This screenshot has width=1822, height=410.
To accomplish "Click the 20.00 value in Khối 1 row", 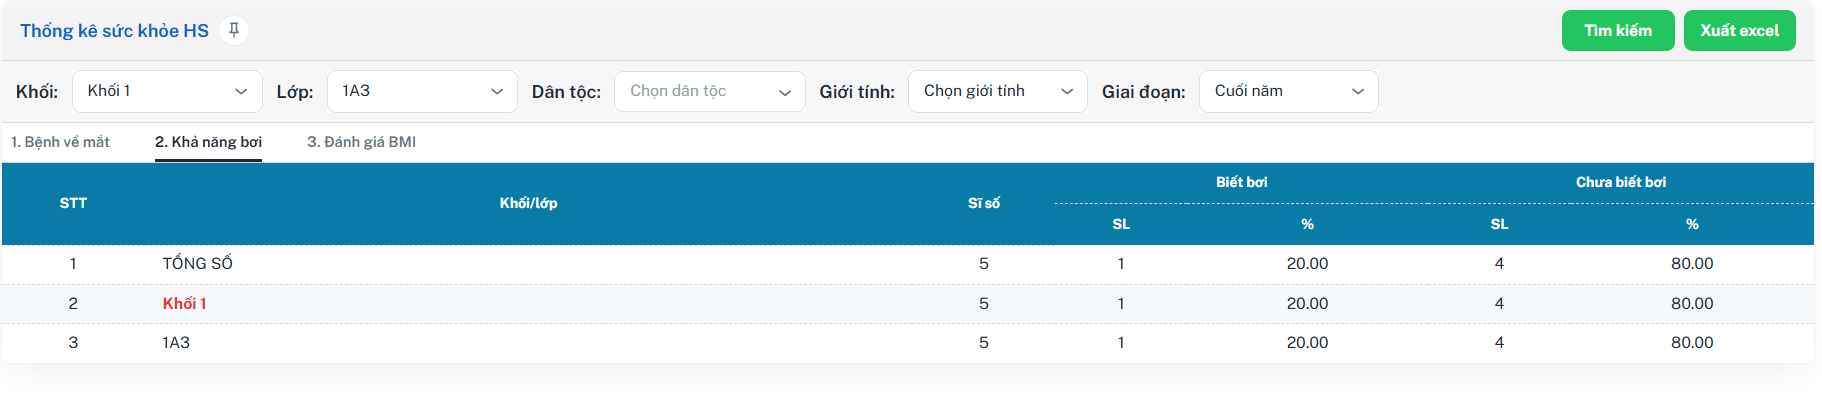I will [1307, 303].
